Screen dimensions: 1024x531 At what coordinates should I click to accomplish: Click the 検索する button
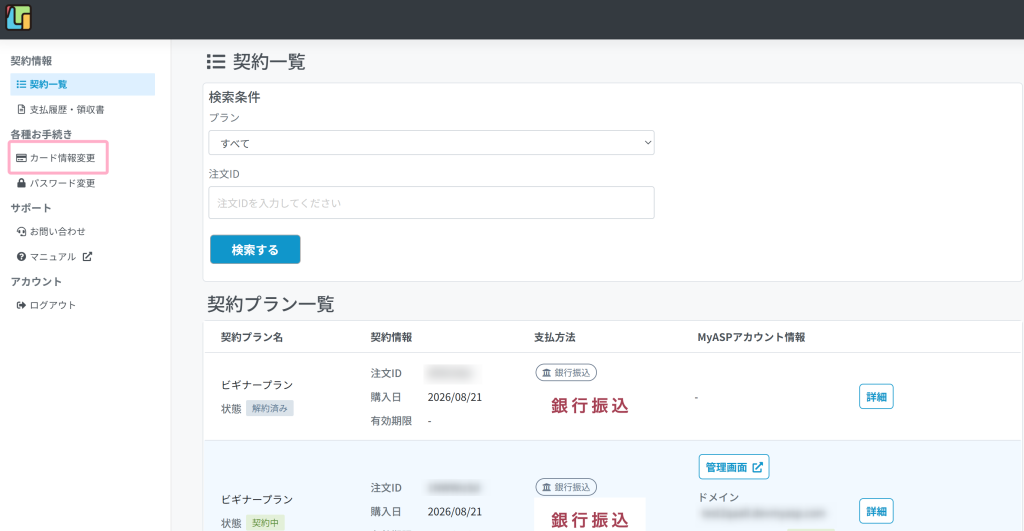click(255, 249)
